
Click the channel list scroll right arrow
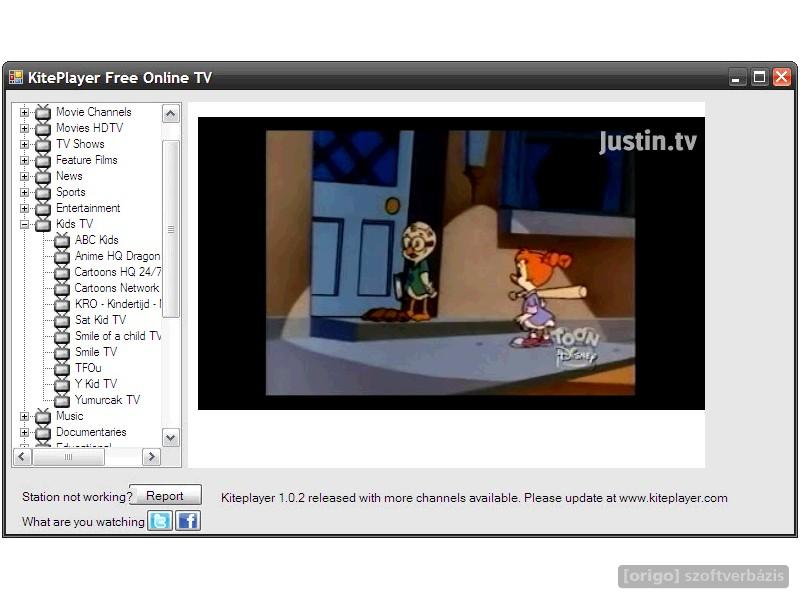coord(151,456)
